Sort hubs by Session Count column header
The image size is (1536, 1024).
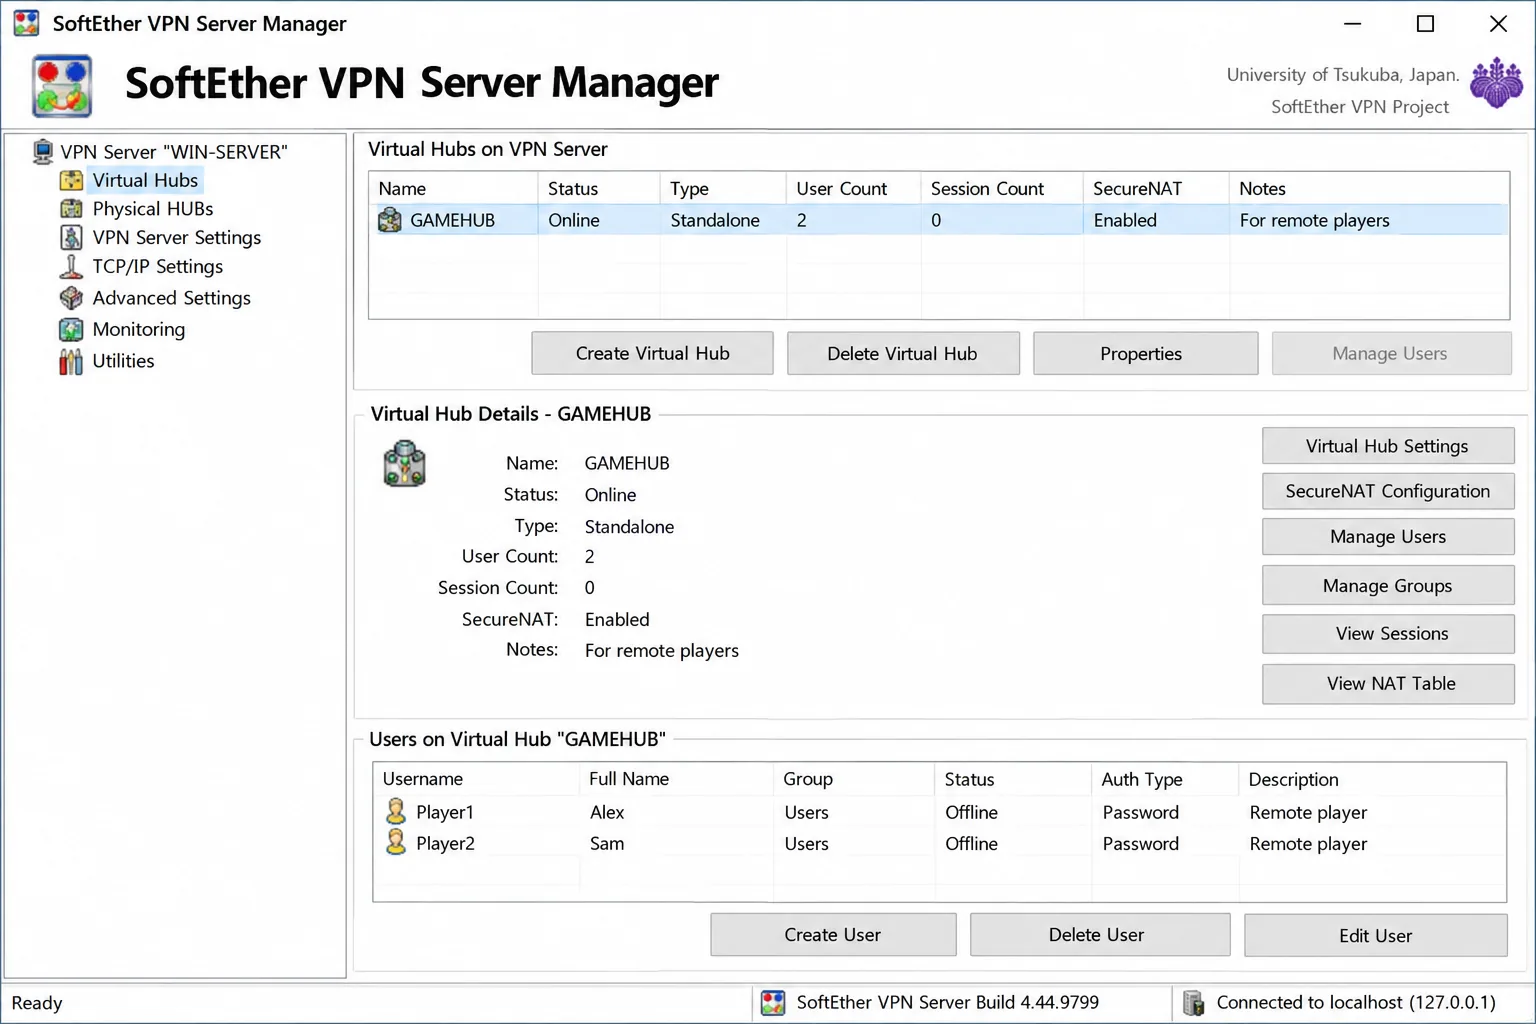click(x=1001, y=189)
